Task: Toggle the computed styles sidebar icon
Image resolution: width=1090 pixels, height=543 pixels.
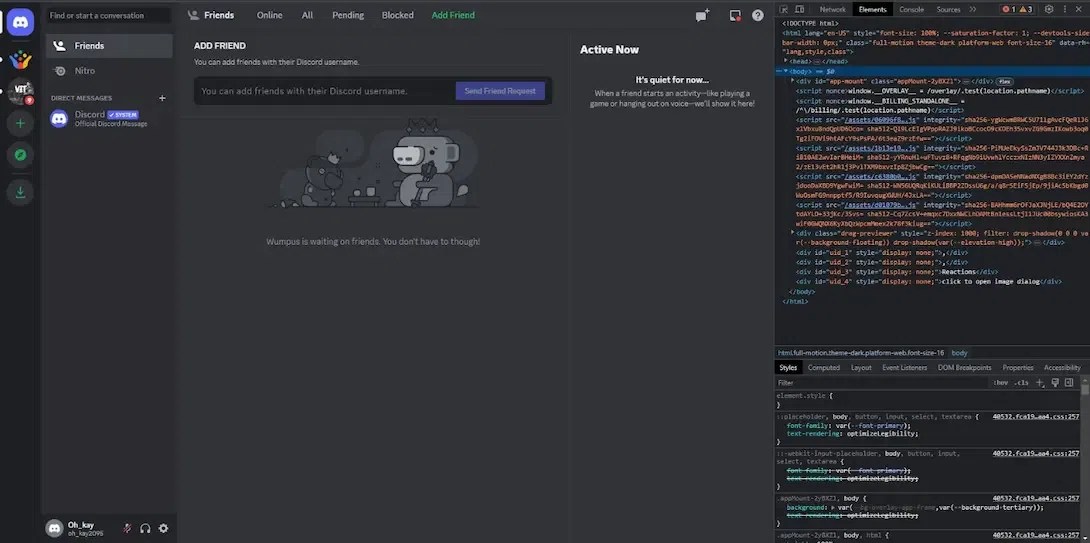Action: click(x=1069, y=382)
